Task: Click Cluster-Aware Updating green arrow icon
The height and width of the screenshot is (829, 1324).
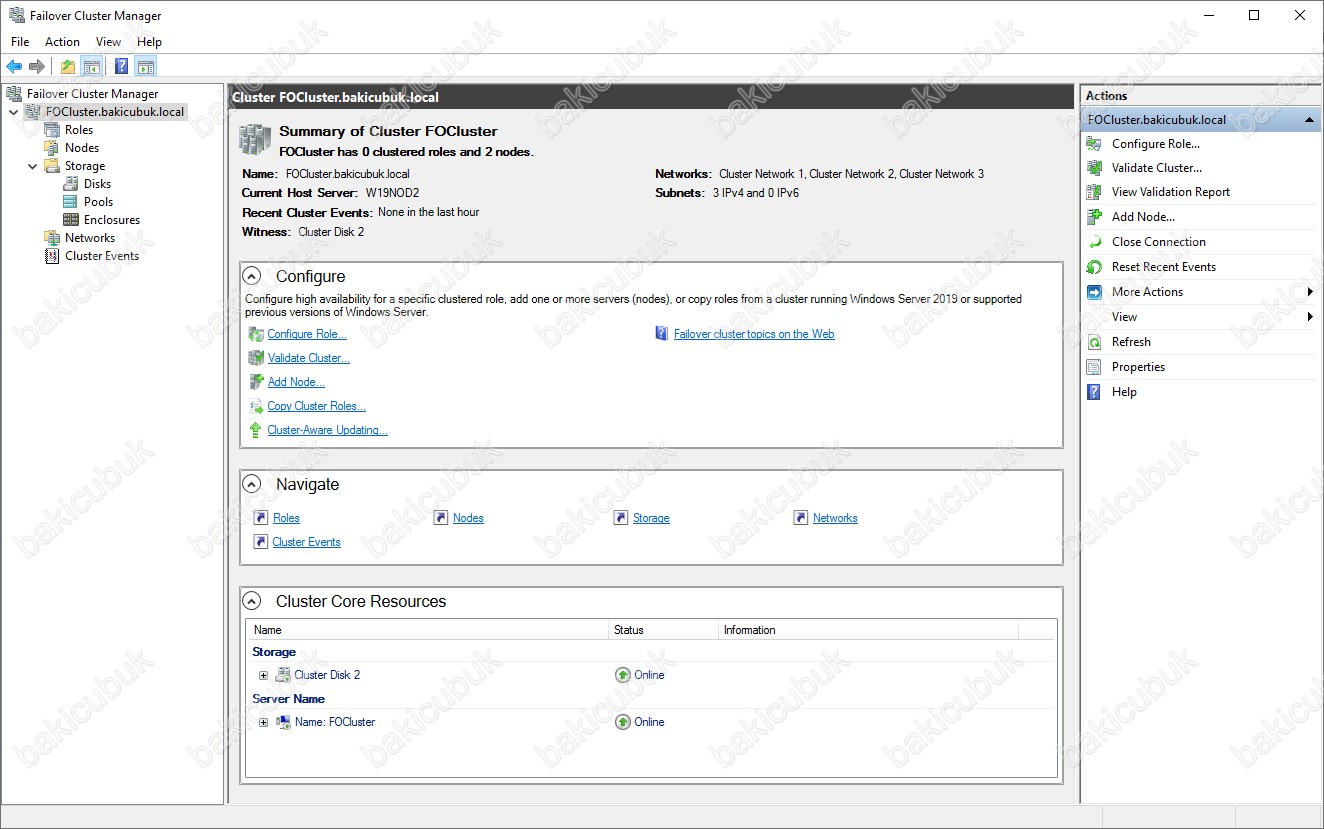Action: pyautogui.click(x=256, y=430)
